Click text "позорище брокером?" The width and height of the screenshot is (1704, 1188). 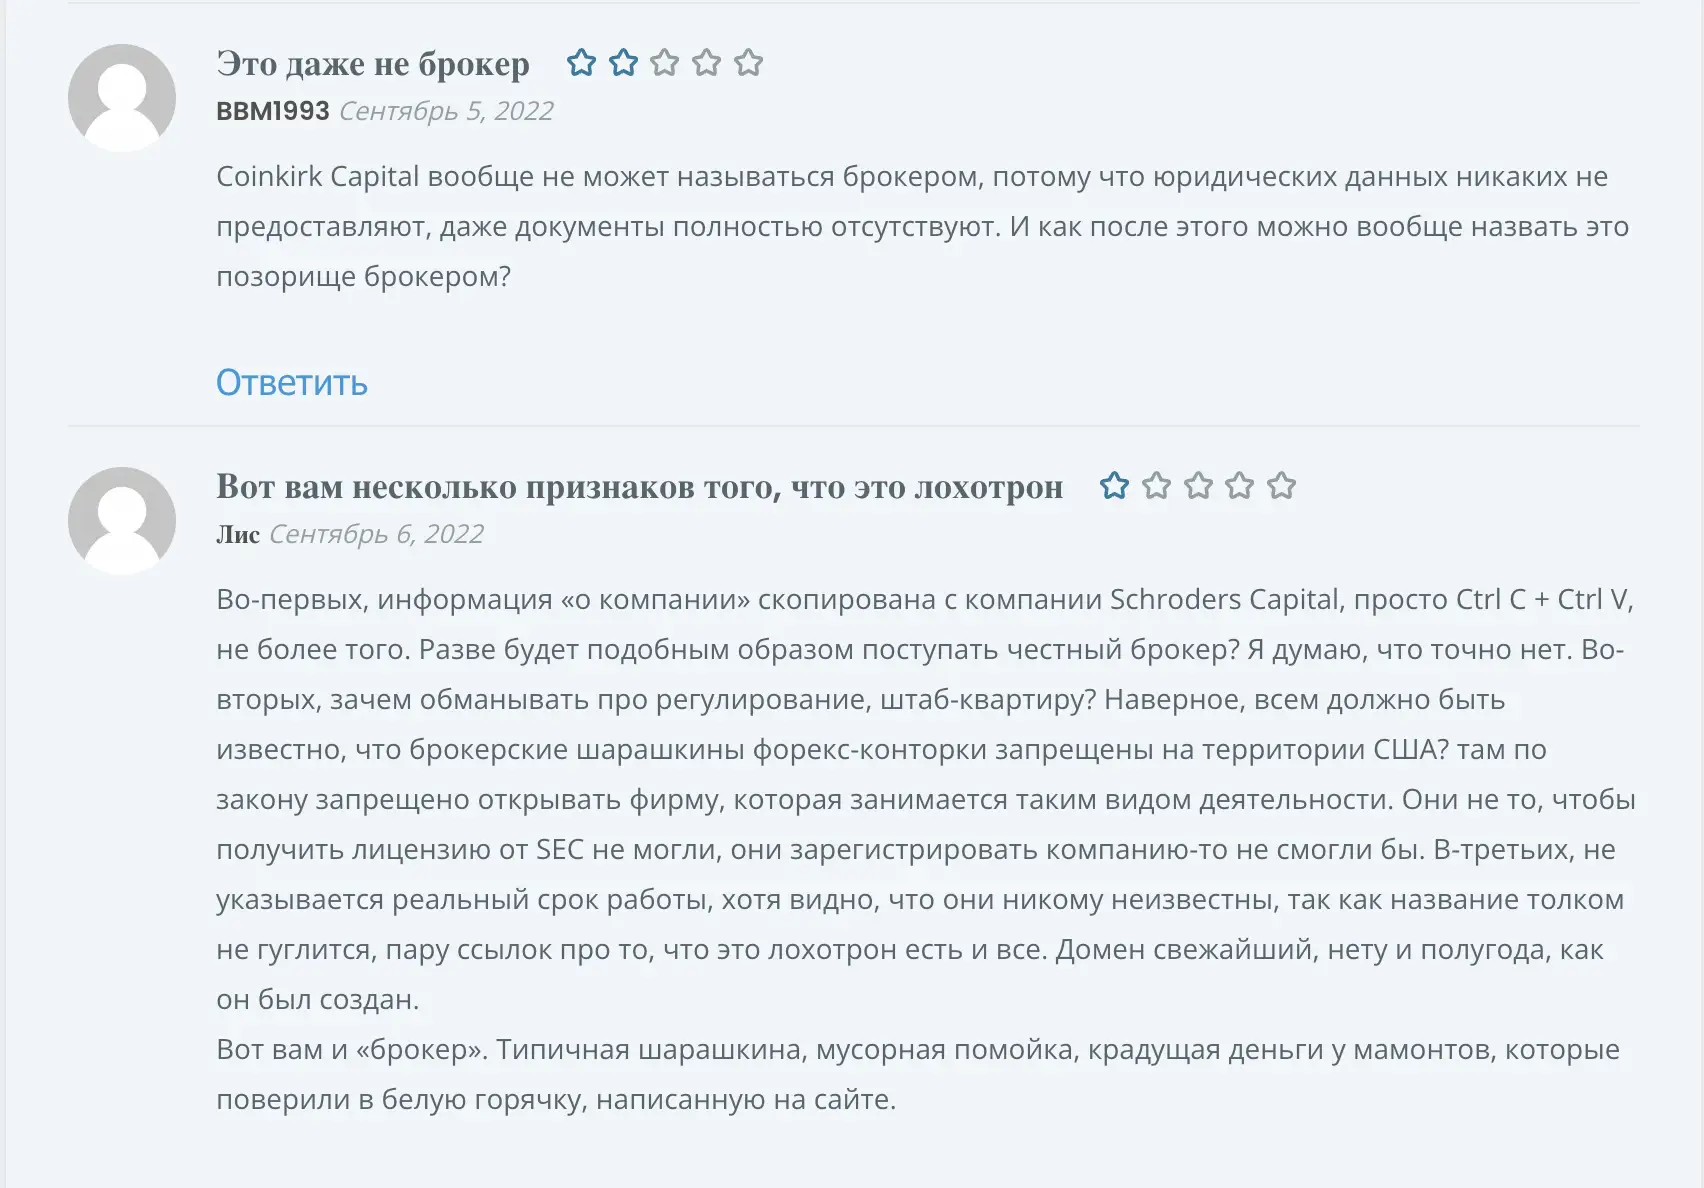364,277
